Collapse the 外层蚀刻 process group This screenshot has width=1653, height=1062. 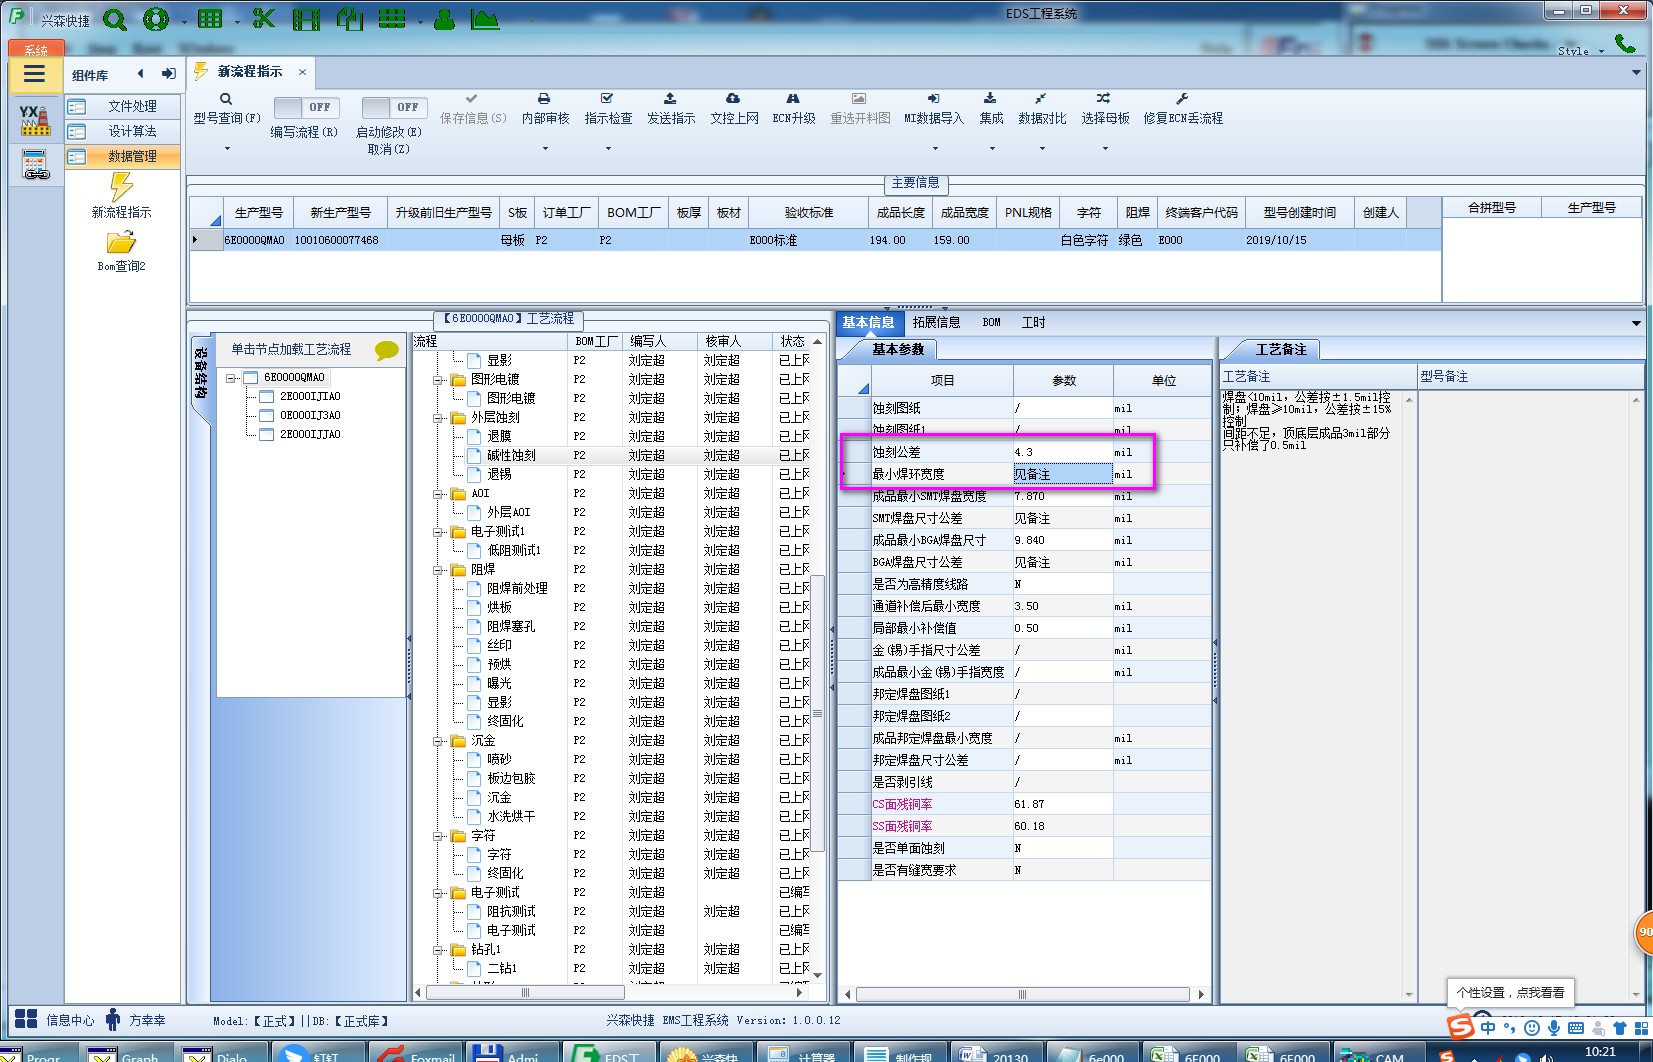click(438, 418)
